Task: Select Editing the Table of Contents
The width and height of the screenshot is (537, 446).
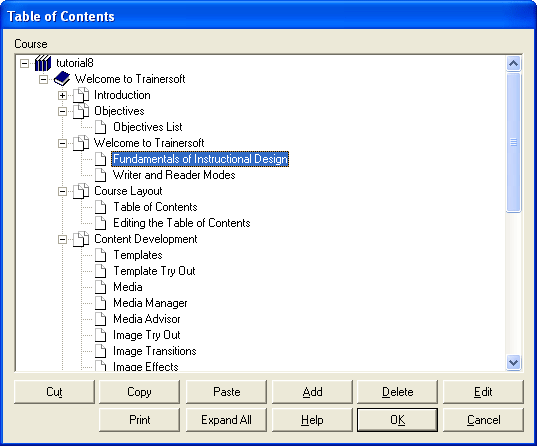Action: (182, 223)
